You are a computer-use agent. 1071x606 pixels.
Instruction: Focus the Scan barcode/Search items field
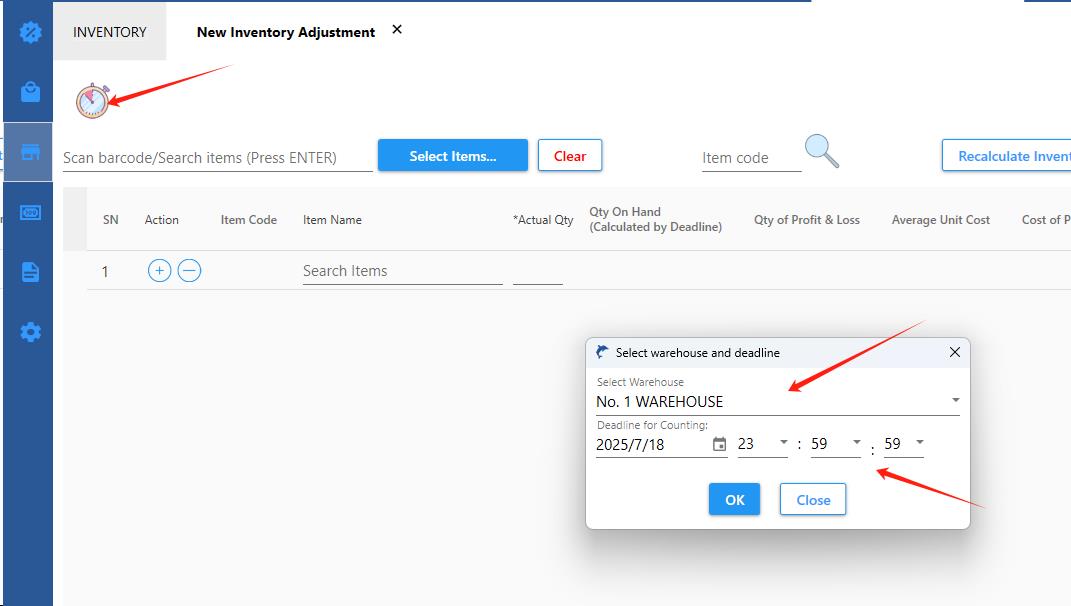pyautogui.click(x=217, y=158)
